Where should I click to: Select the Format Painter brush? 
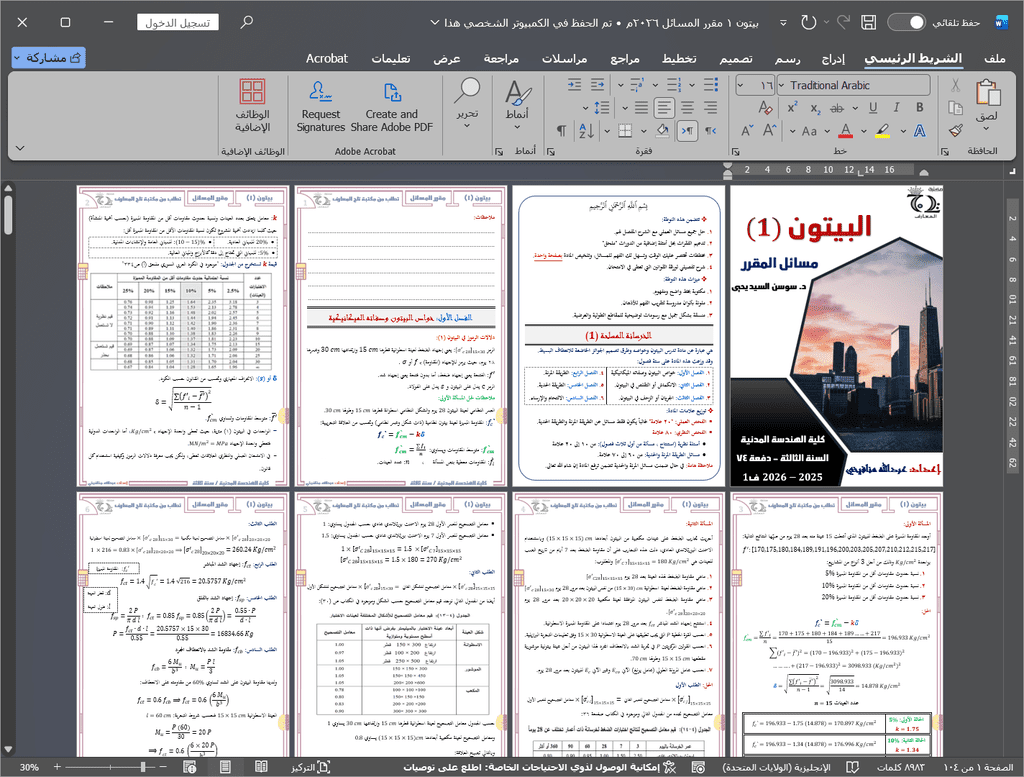pos(955,131)
